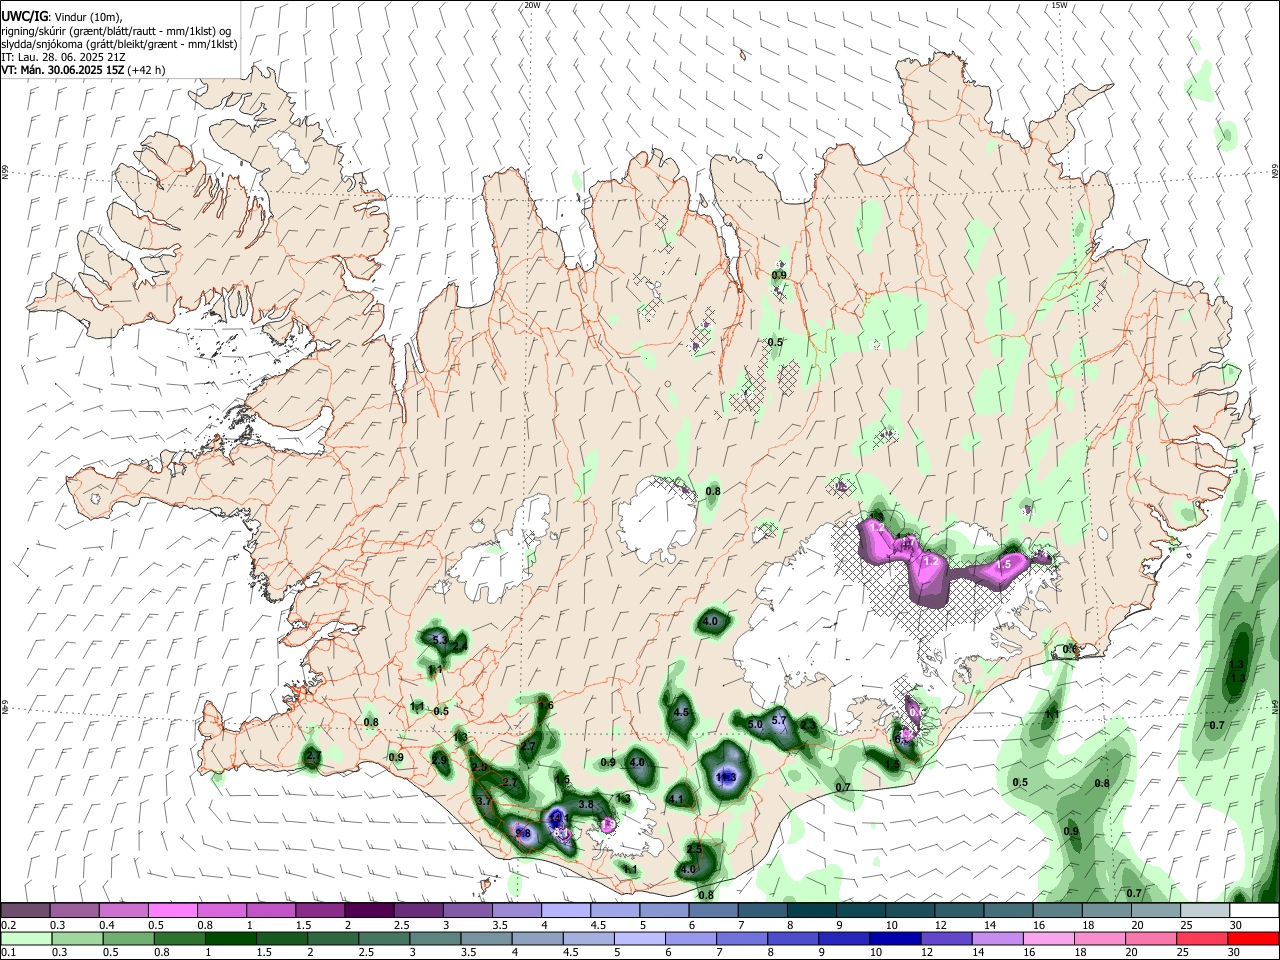The image size is (1280, 960).
Task: Click the red 25–30 rain legend swatch
Action: tap(1200, 938)
